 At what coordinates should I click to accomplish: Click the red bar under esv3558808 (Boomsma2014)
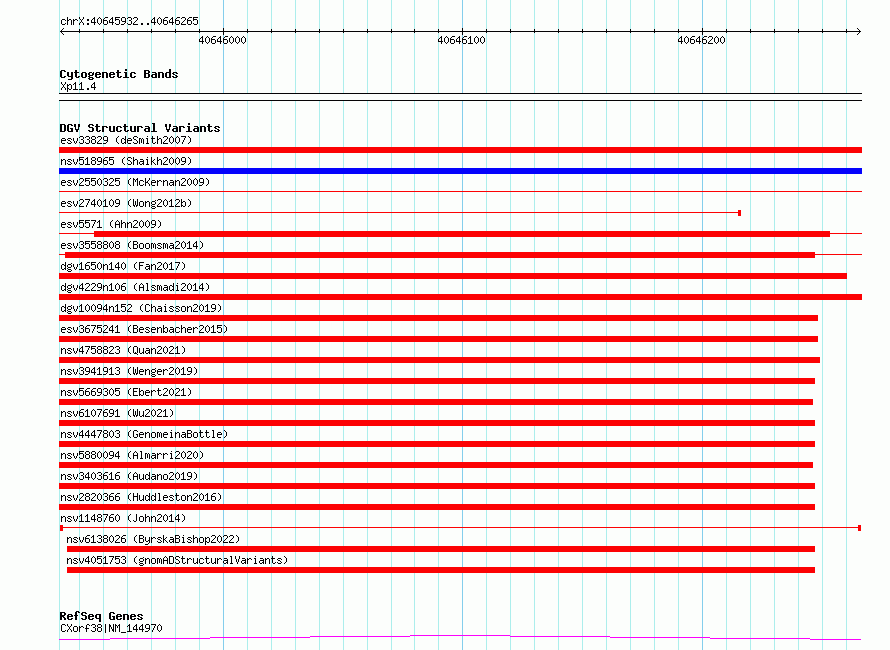440,255
